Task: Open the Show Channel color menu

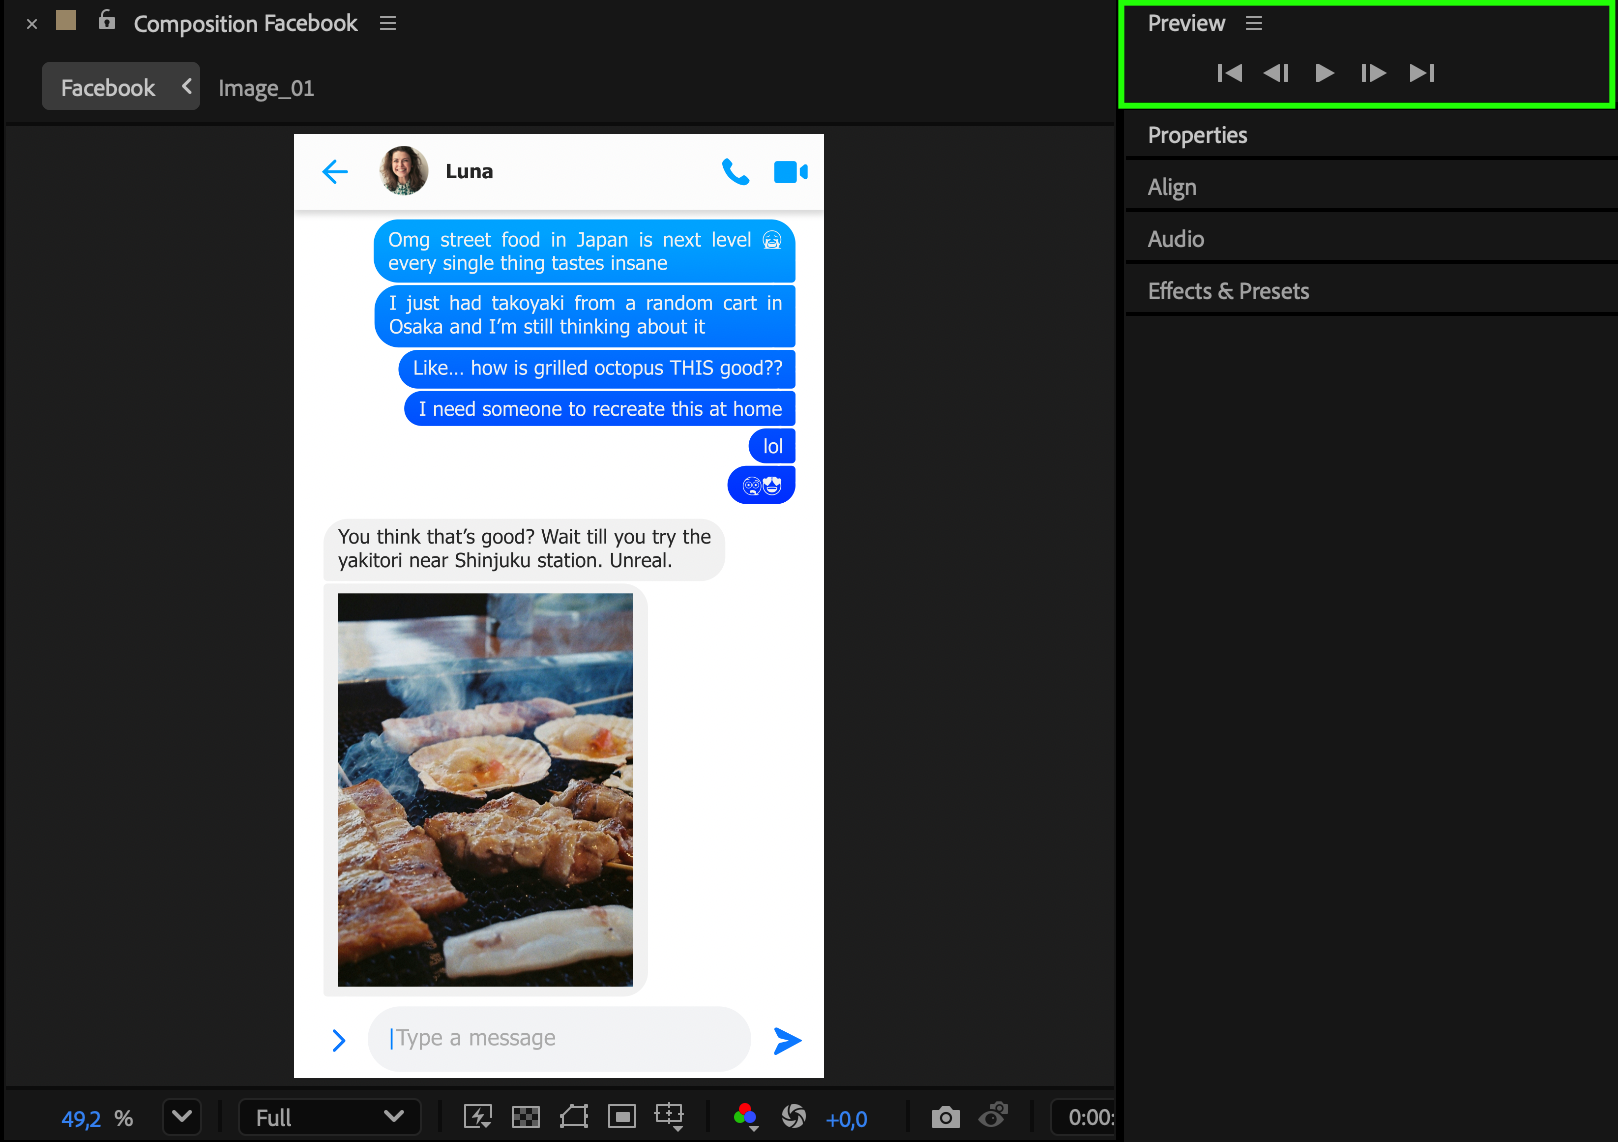Action: pyautogui.click(x=745, y=1117)
